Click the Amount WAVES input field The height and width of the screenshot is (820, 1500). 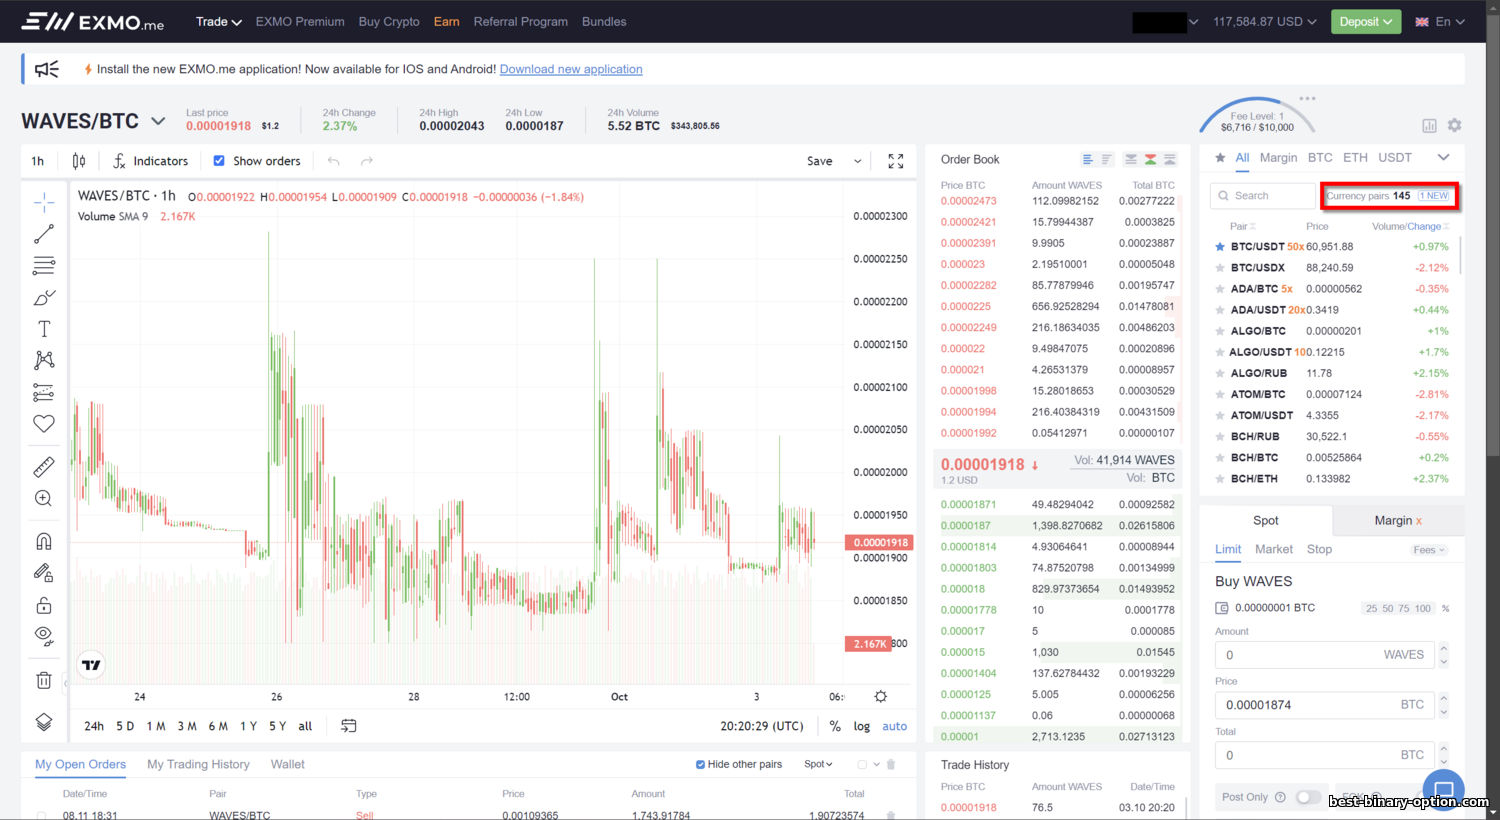(1325, 655)
